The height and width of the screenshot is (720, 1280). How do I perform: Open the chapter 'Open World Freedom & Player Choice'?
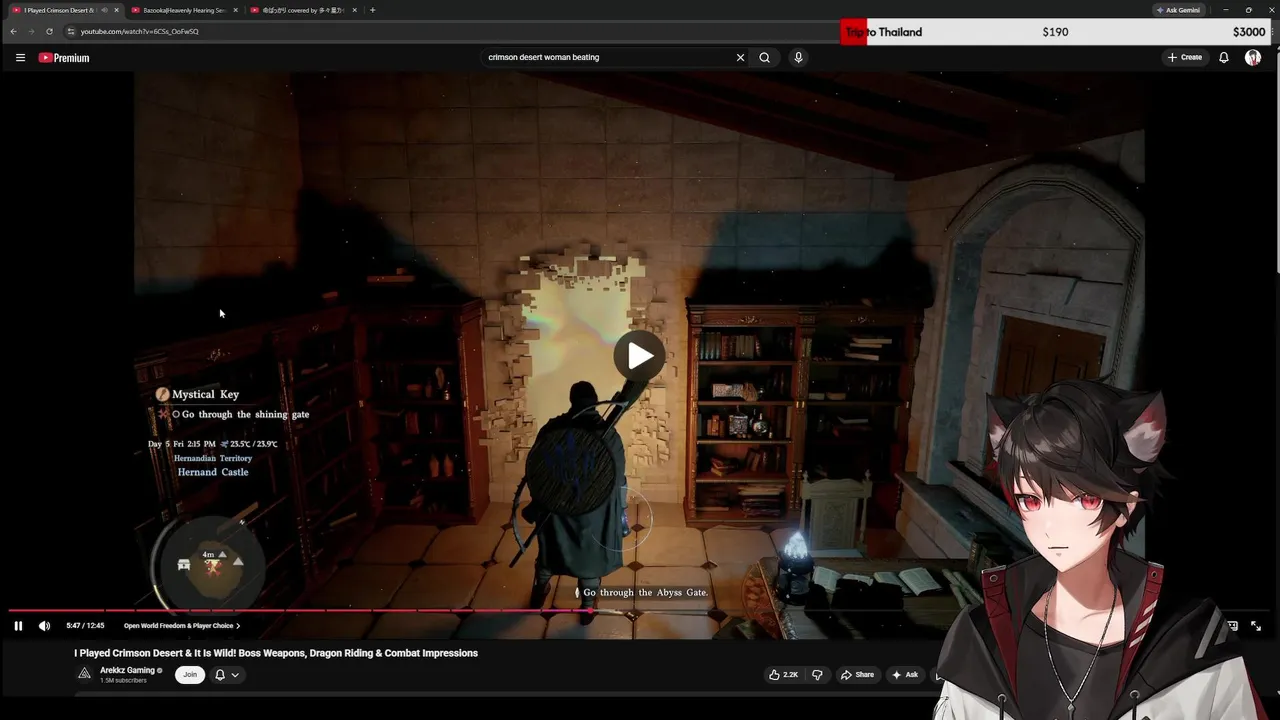(182, 626)
